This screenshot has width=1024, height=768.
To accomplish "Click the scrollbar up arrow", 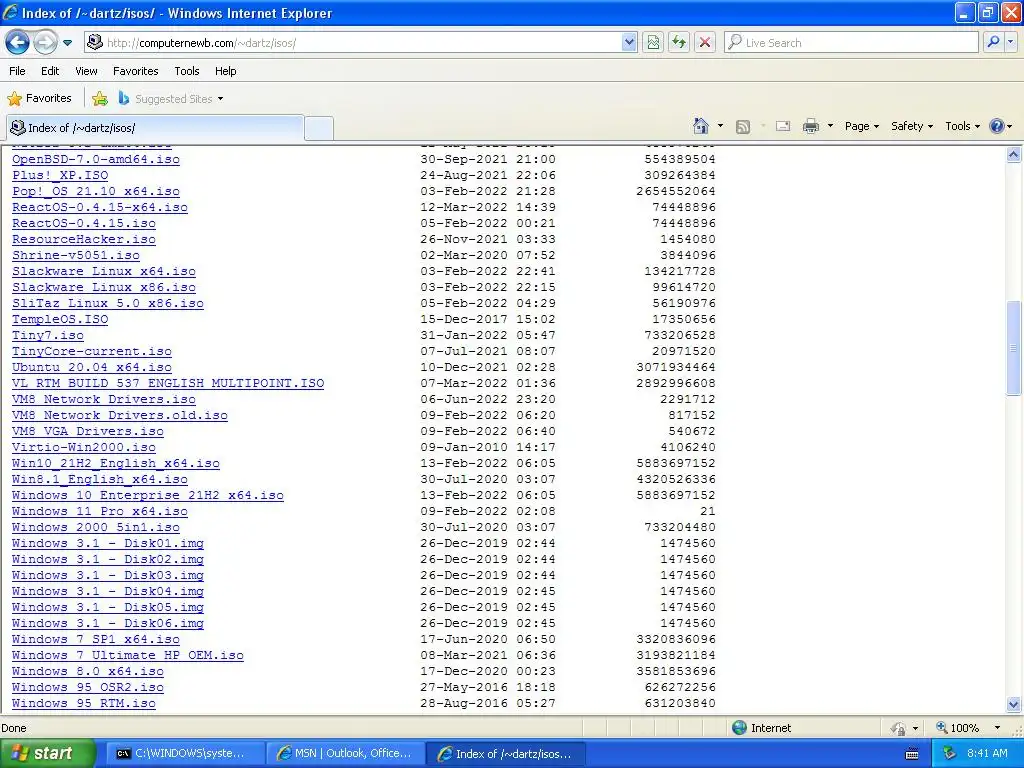I will 1014,155.
